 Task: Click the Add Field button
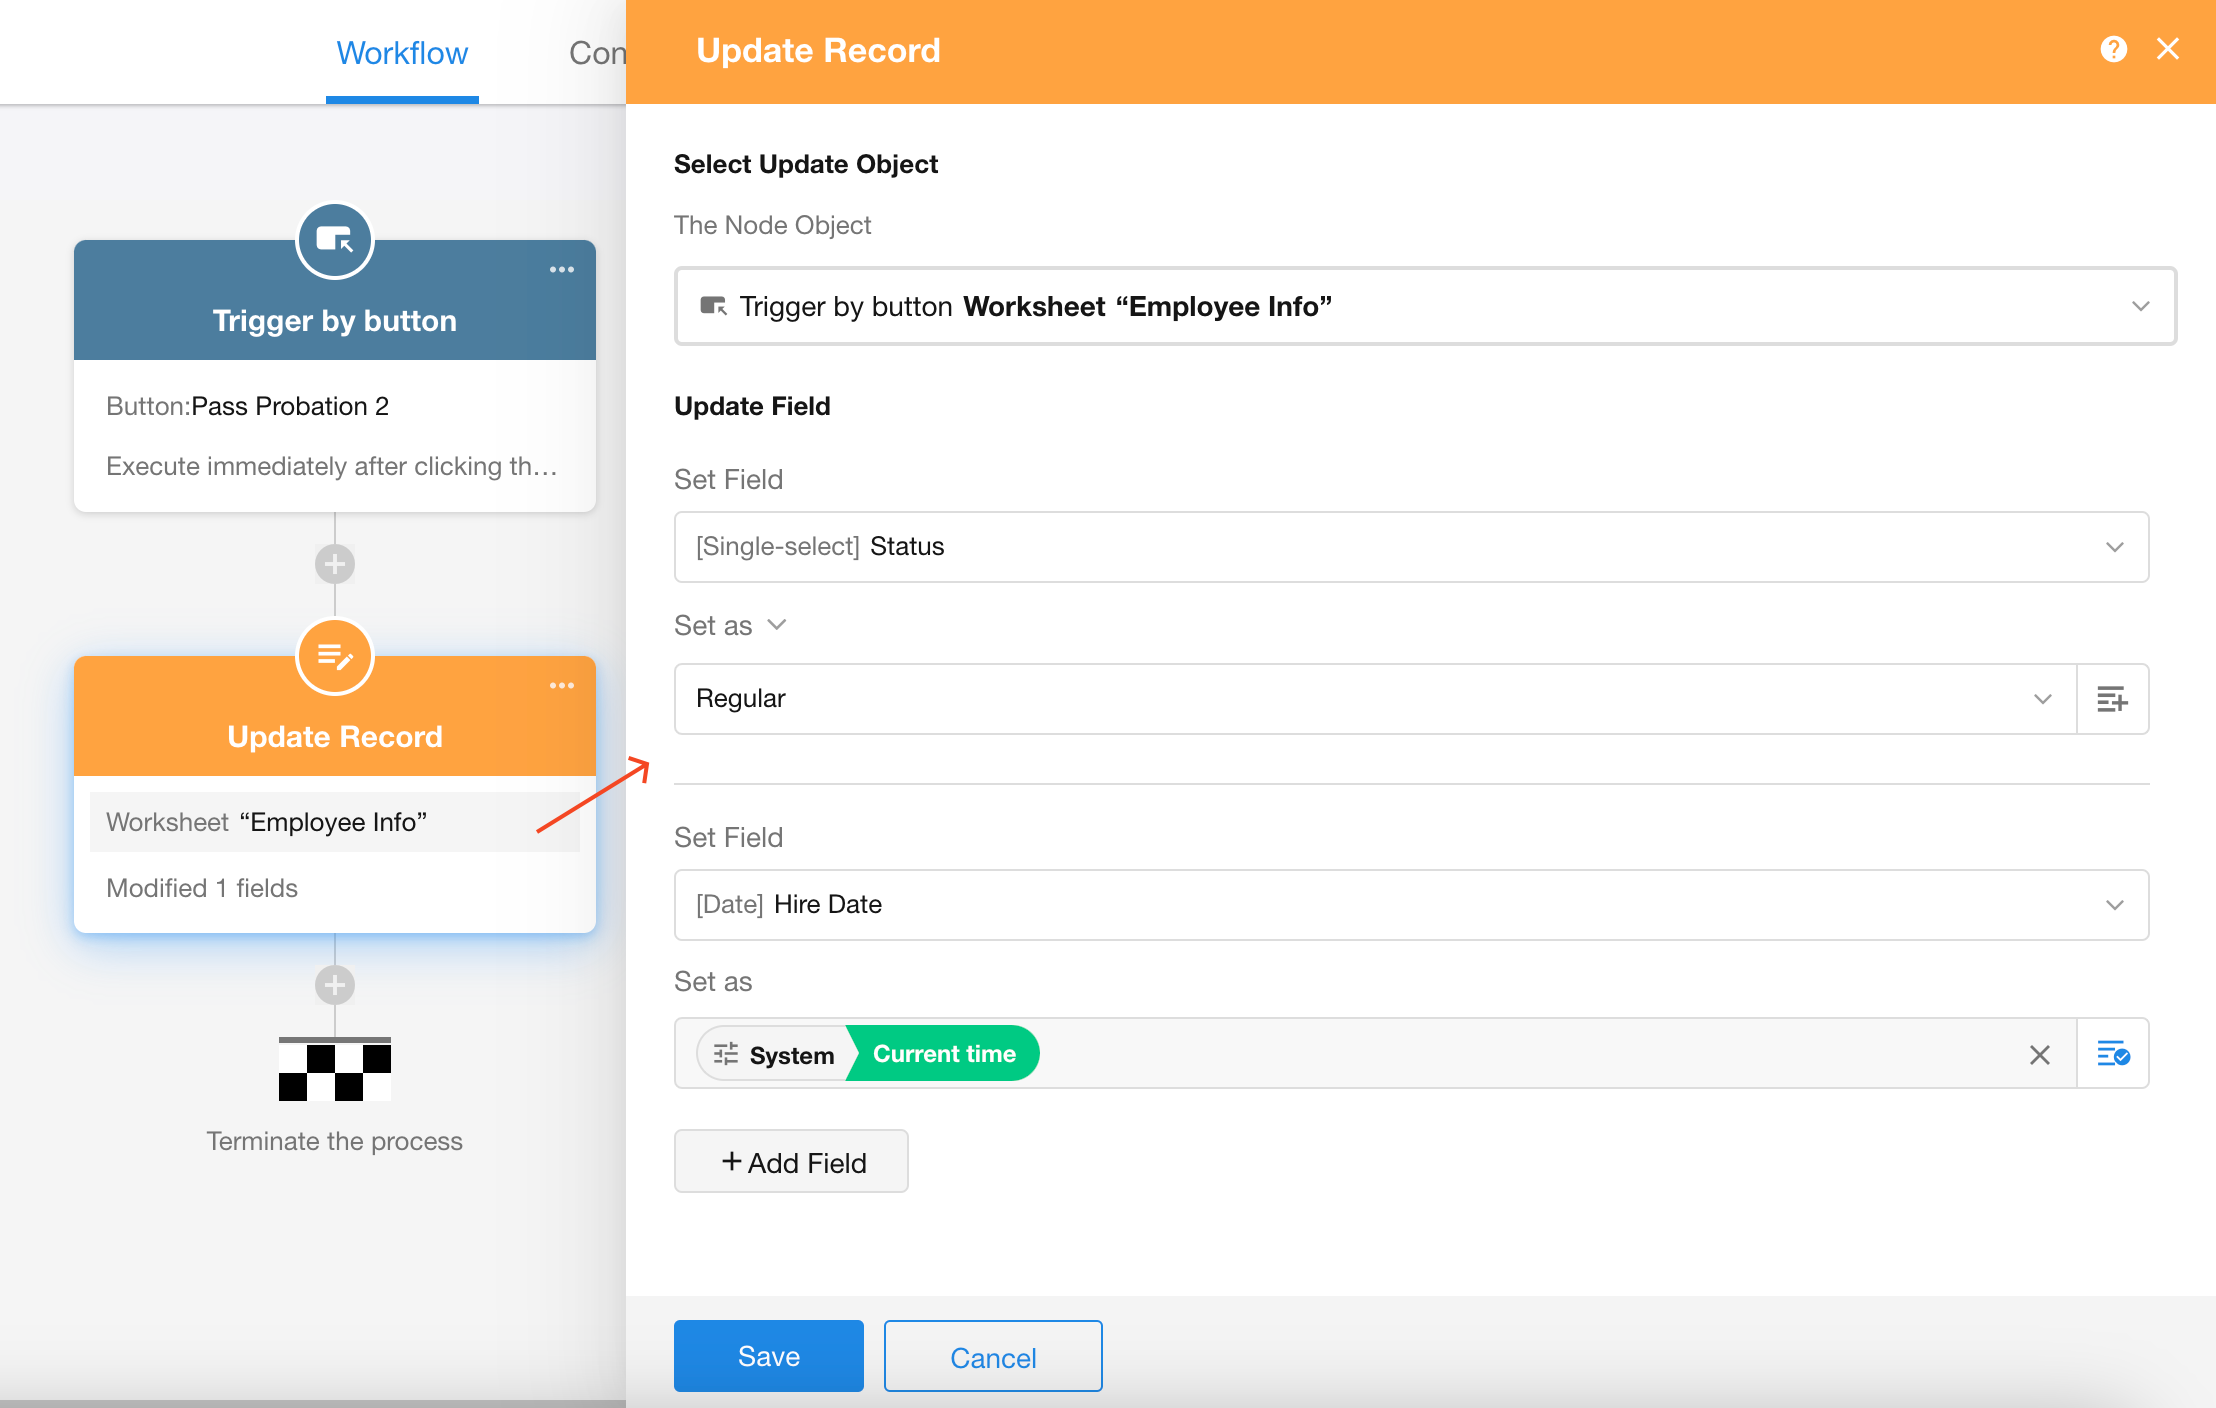coord(791,1162)
